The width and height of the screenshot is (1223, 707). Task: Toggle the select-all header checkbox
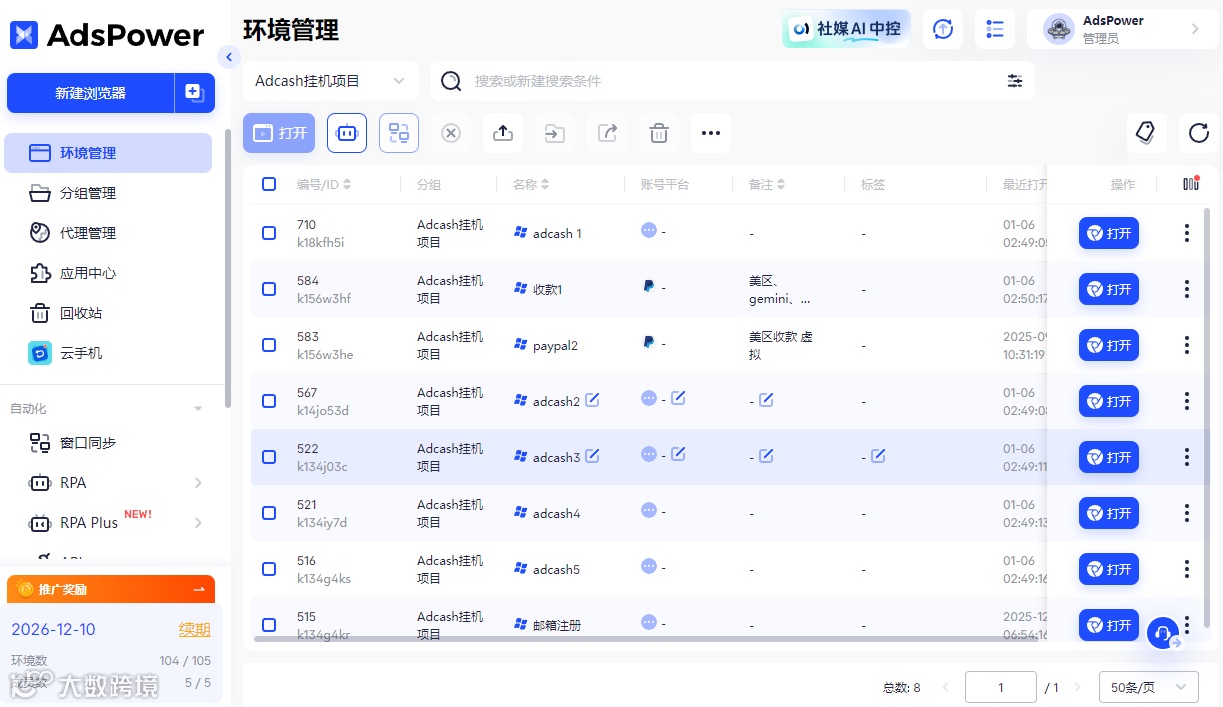(269, 184)
